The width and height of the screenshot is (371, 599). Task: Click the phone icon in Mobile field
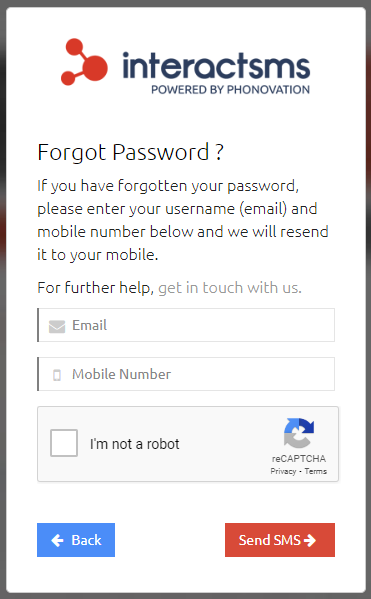[57, 375]
